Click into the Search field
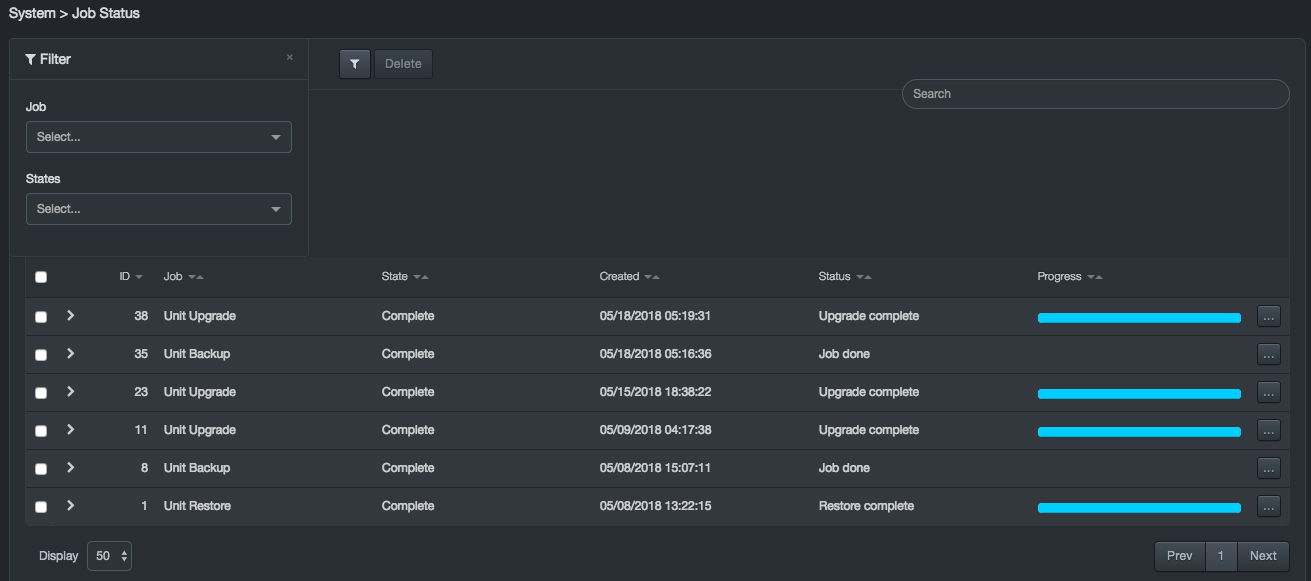This screenshot has height=581, width=1311. click(1095, 94)
